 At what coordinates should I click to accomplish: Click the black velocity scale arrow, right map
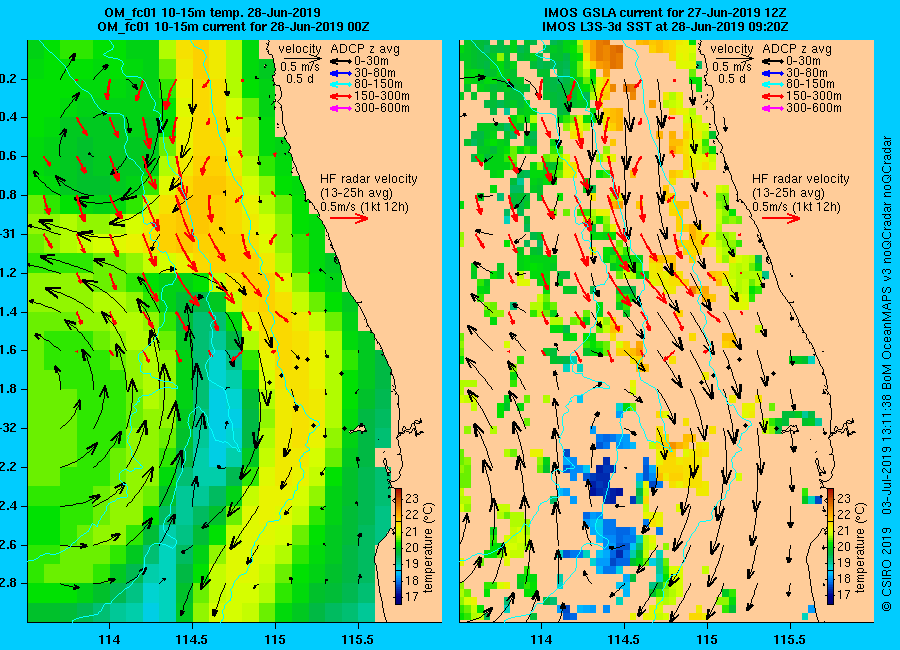point(734,57)
